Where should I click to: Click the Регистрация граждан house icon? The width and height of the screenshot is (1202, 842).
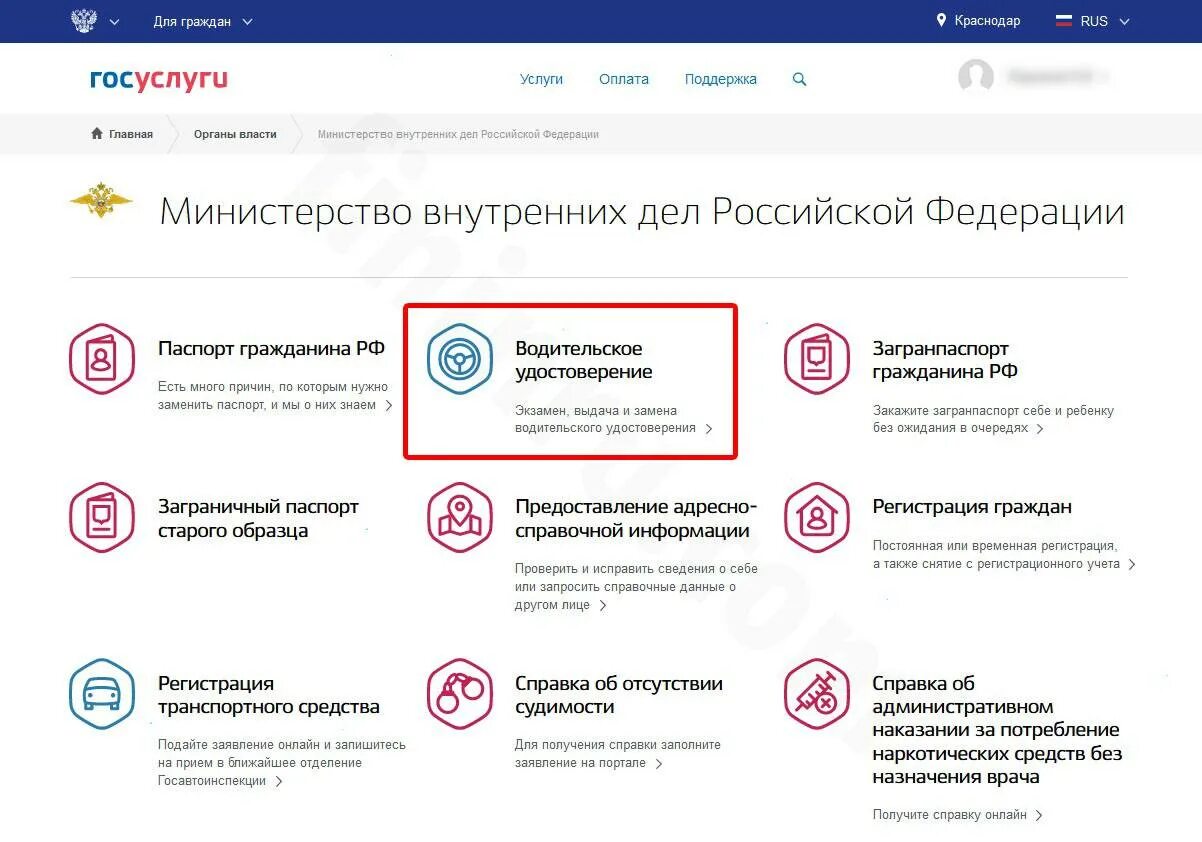pos(817,517)
